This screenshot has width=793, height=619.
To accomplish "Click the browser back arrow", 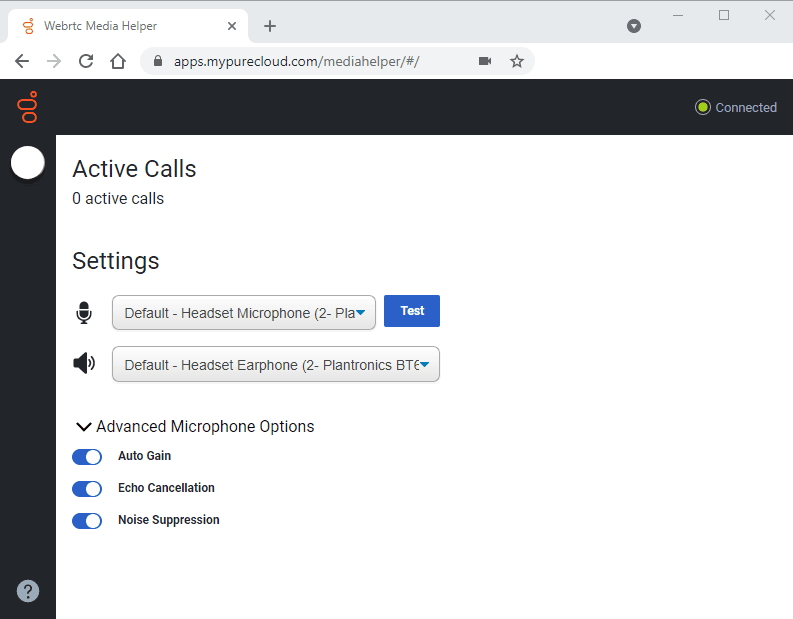I will click(22, 61).
